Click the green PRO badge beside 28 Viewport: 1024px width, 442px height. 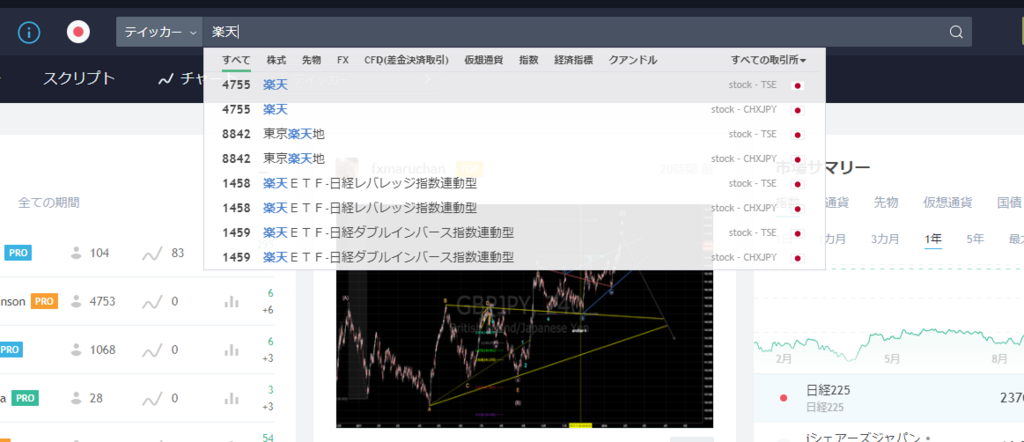click(25, 398)
